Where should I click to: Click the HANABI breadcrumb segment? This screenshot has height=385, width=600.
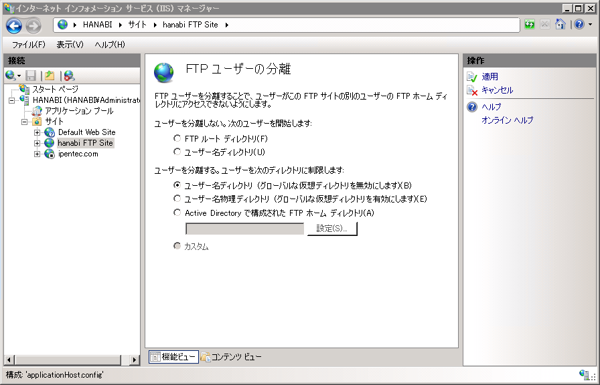(x=98, y=25)
